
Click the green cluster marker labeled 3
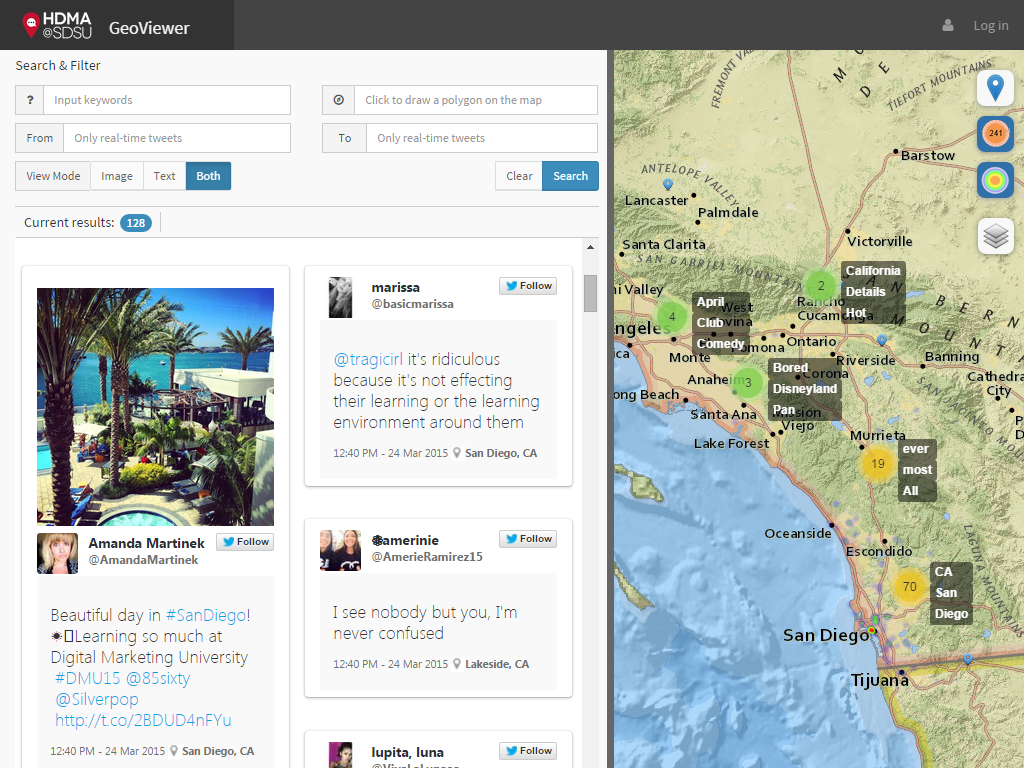click(x=748, y=382)
